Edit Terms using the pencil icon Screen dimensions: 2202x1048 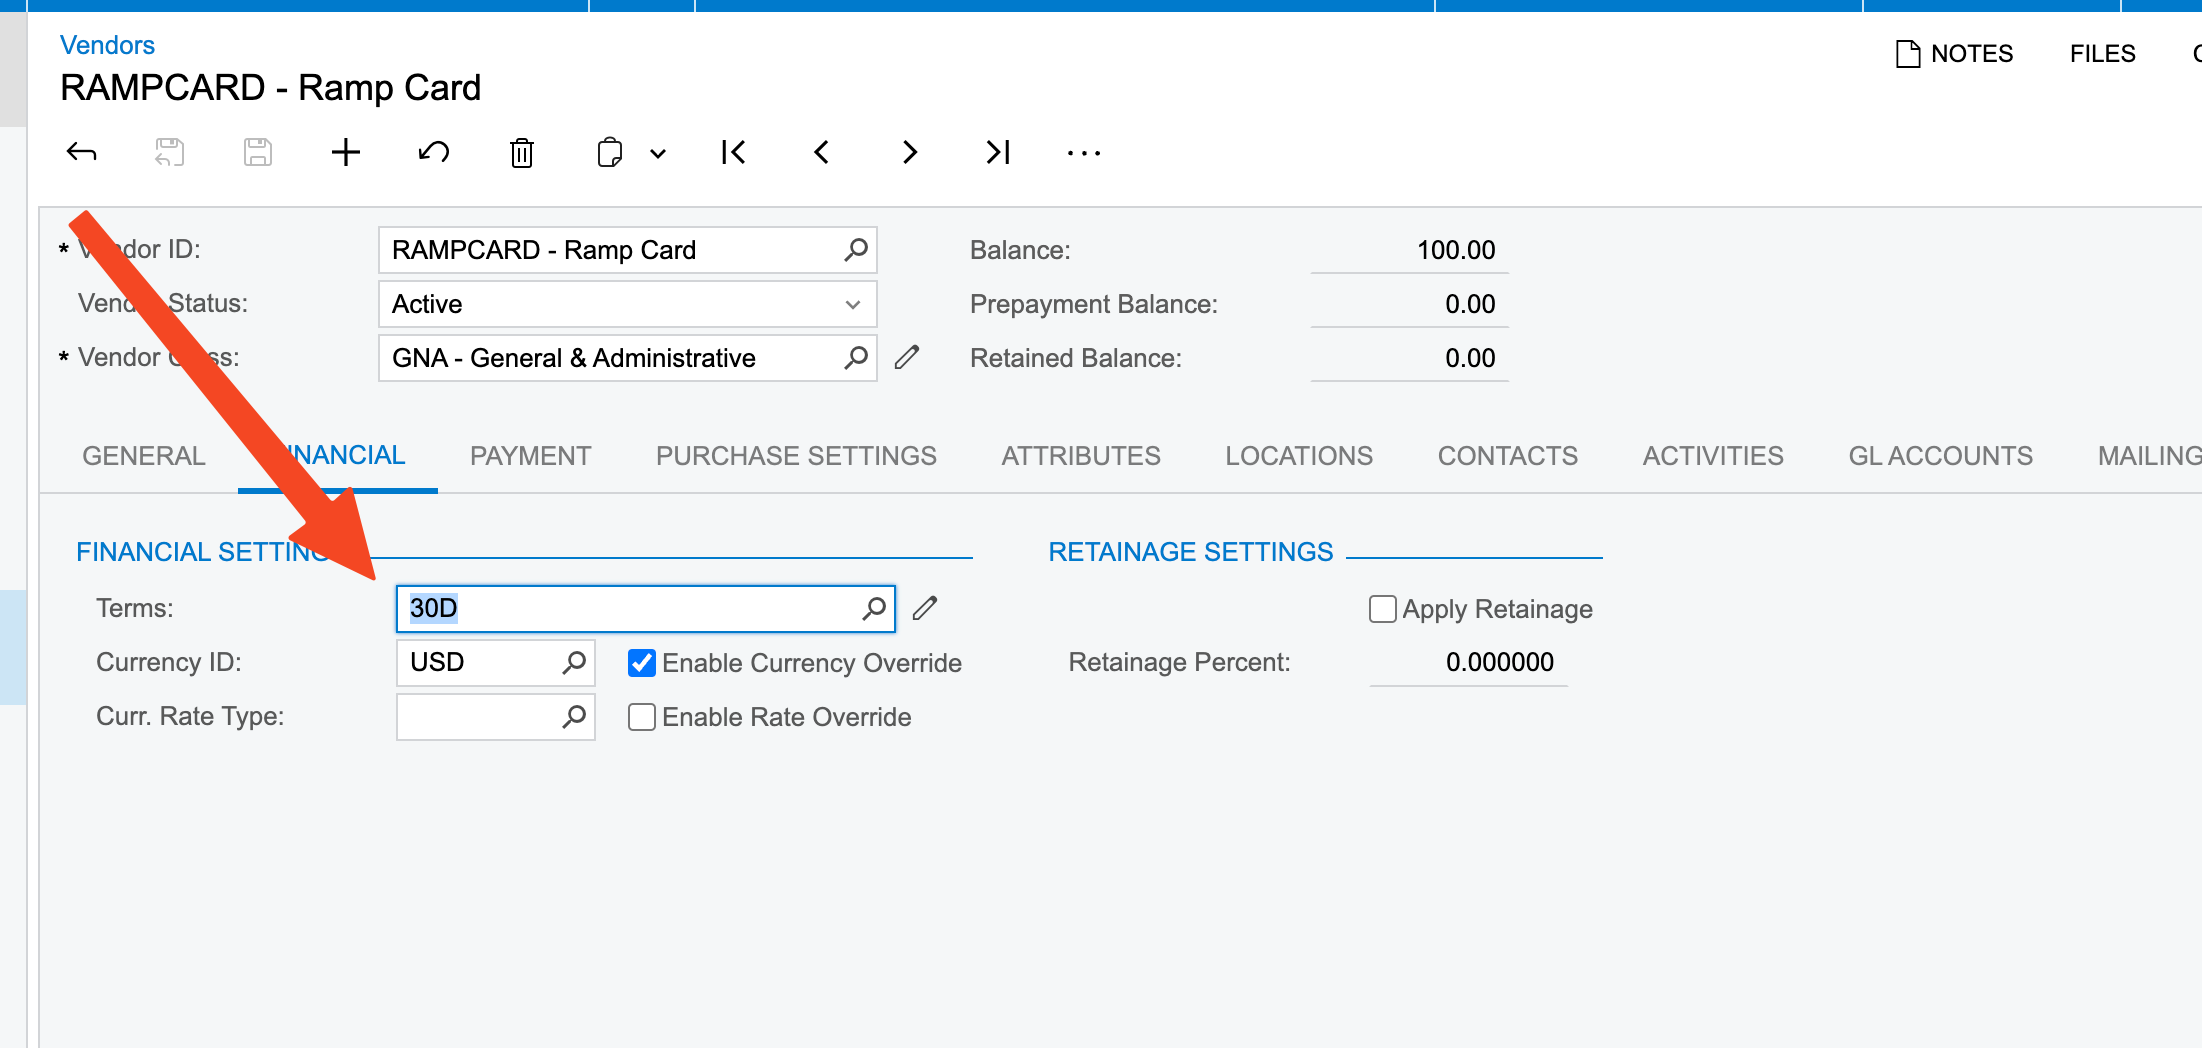[925, 608]
